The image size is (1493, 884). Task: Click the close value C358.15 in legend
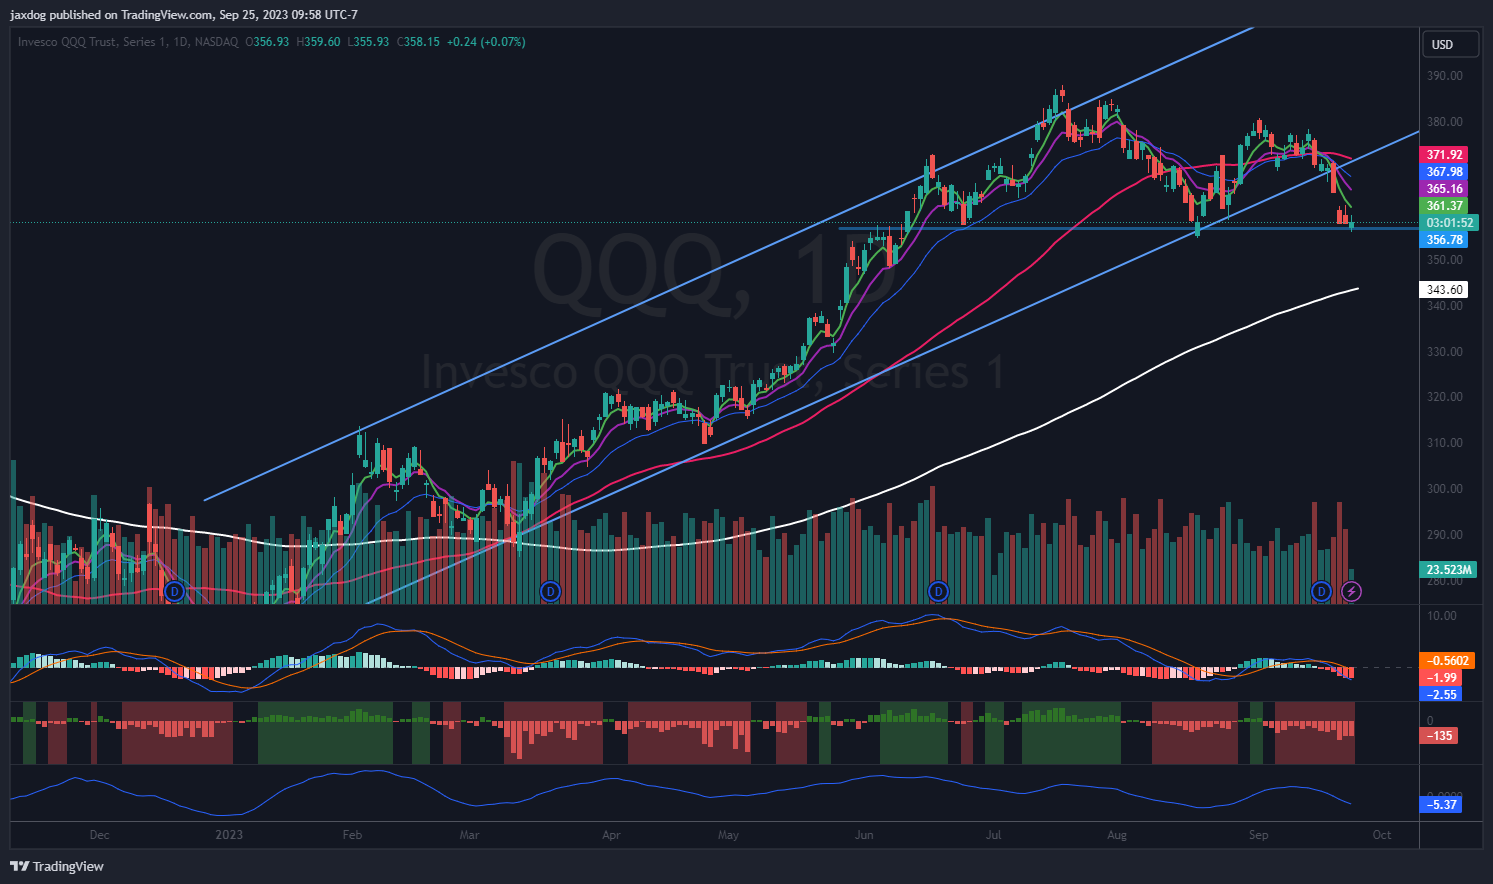tap(418, 42)
